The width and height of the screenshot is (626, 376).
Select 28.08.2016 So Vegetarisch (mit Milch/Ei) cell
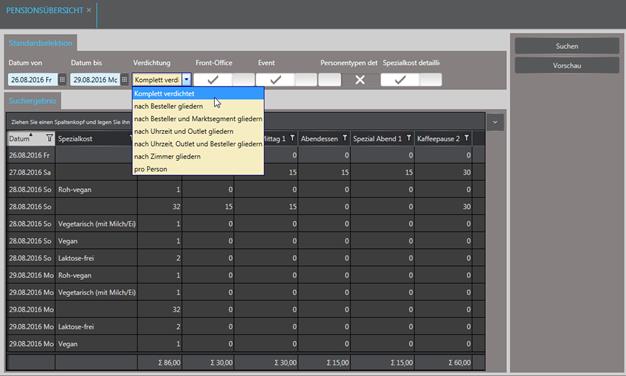click(96, 224)
